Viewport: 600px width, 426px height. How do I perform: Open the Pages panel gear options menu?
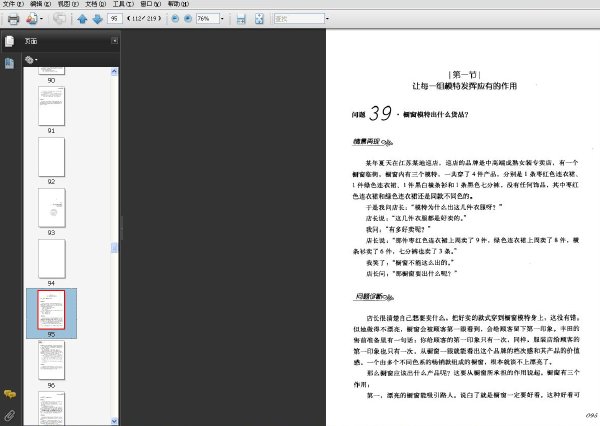click(31, 60)
